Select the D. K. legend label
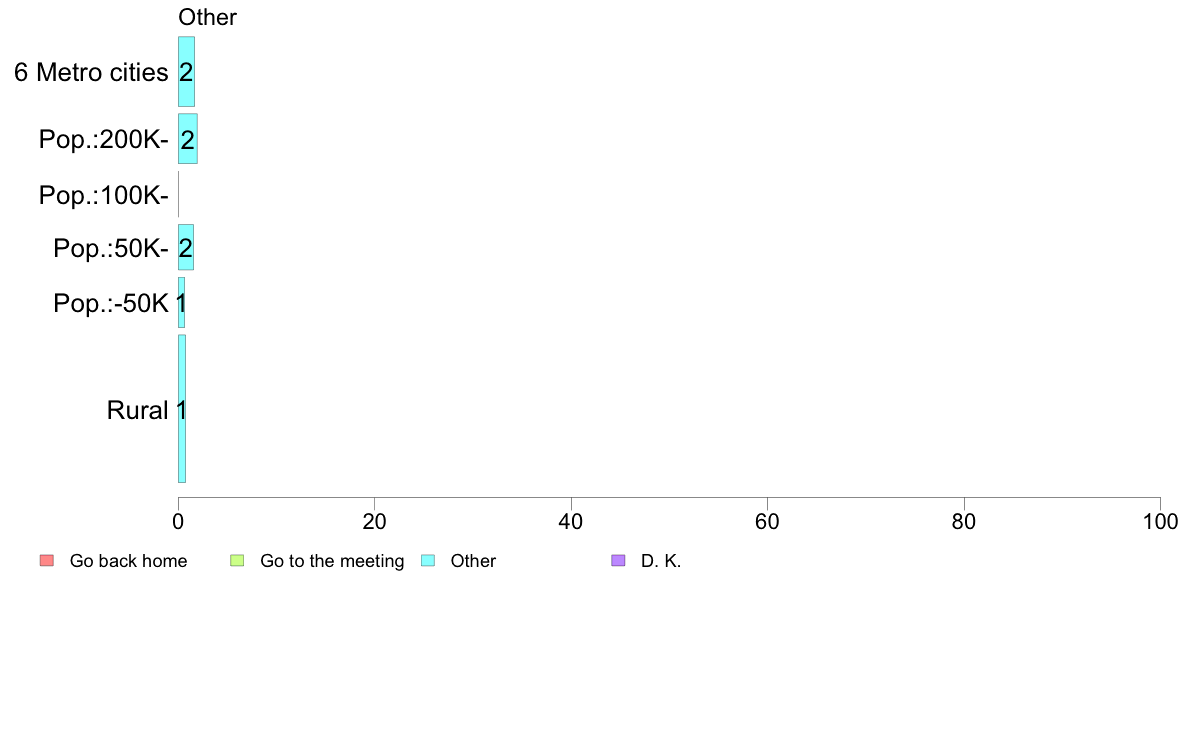The image size is (1188, 736). coord(661,561)
